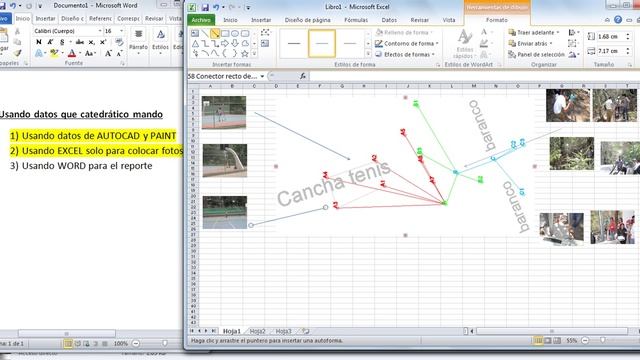Open the Hoja3 sheet tab
This screenshot has width=640, height=360.
(x=284, y=331)
